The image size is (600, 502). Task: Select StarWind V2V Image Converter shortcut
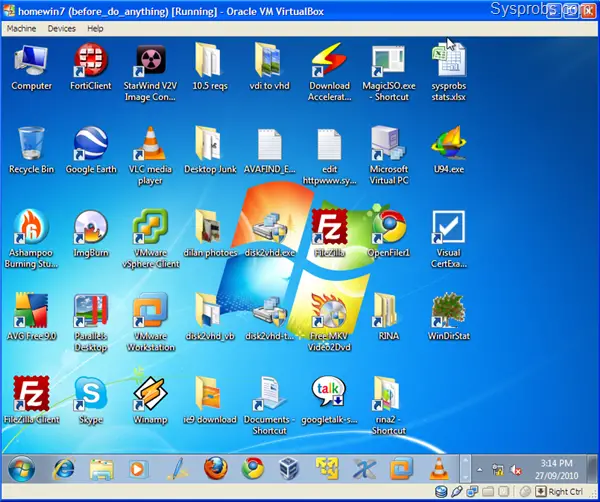click(150, 73)
